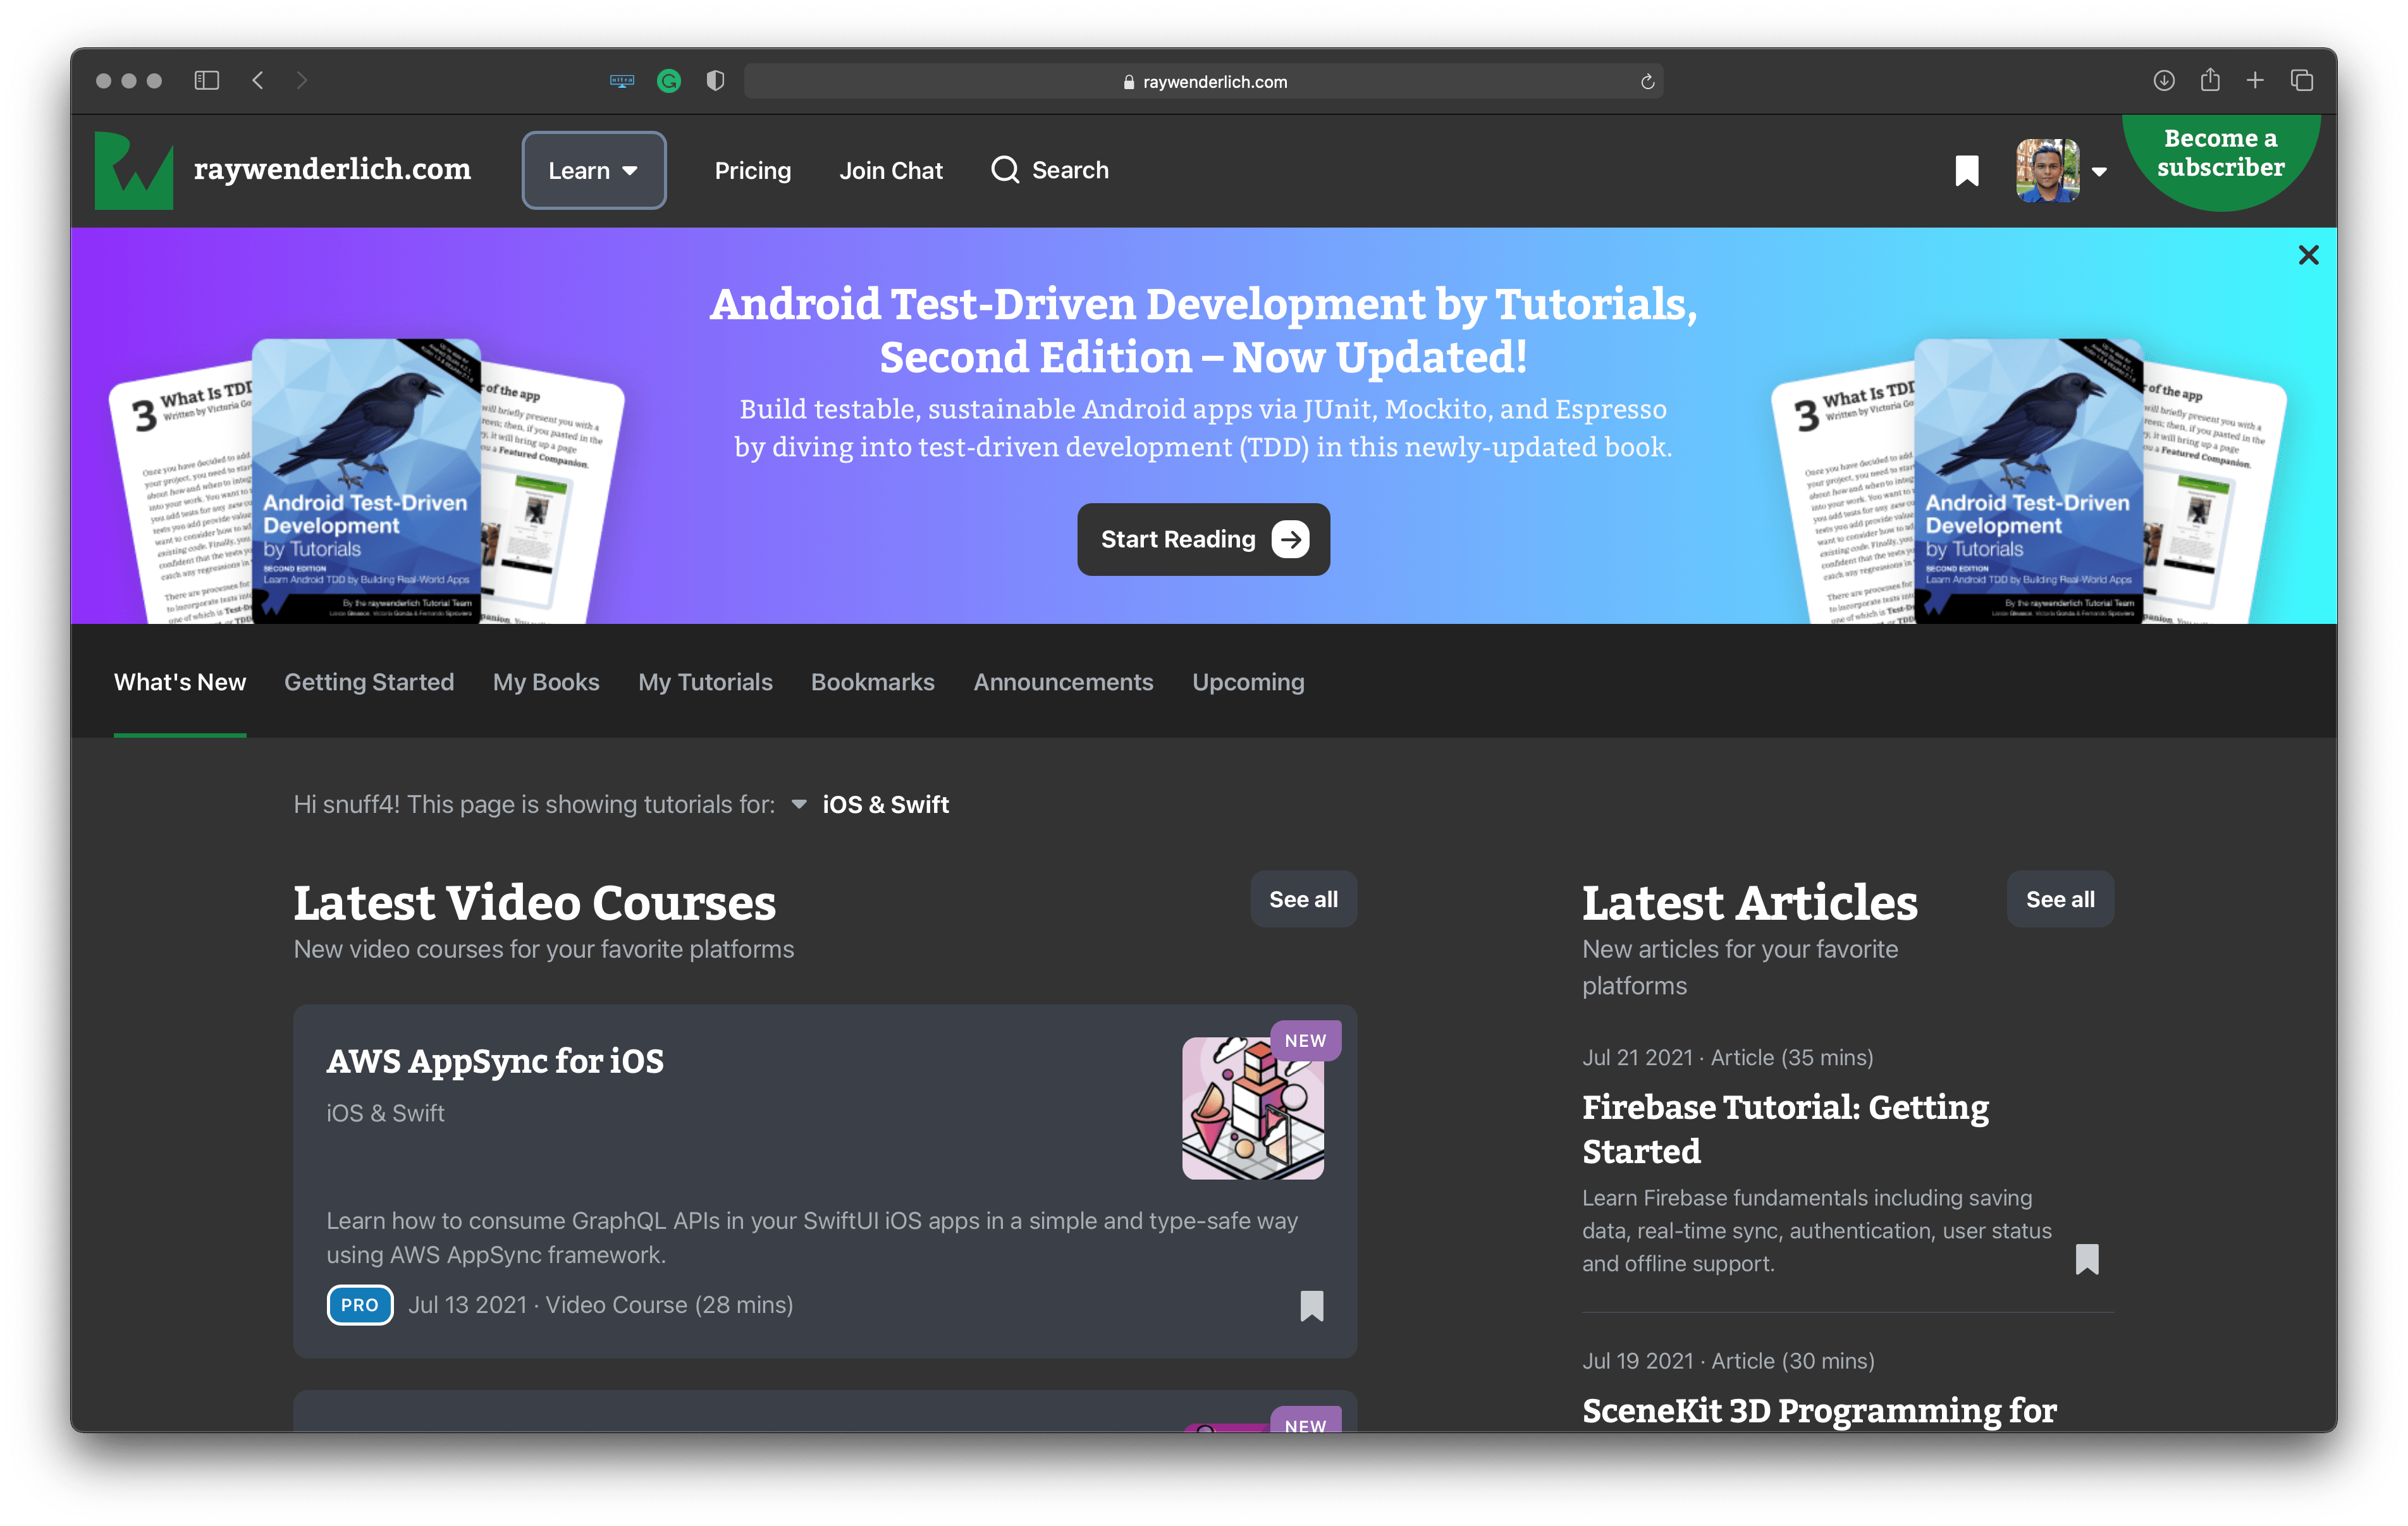The image size is (2408, 1526).
Task: Open the My Tutorials tab
Action: 705,682
